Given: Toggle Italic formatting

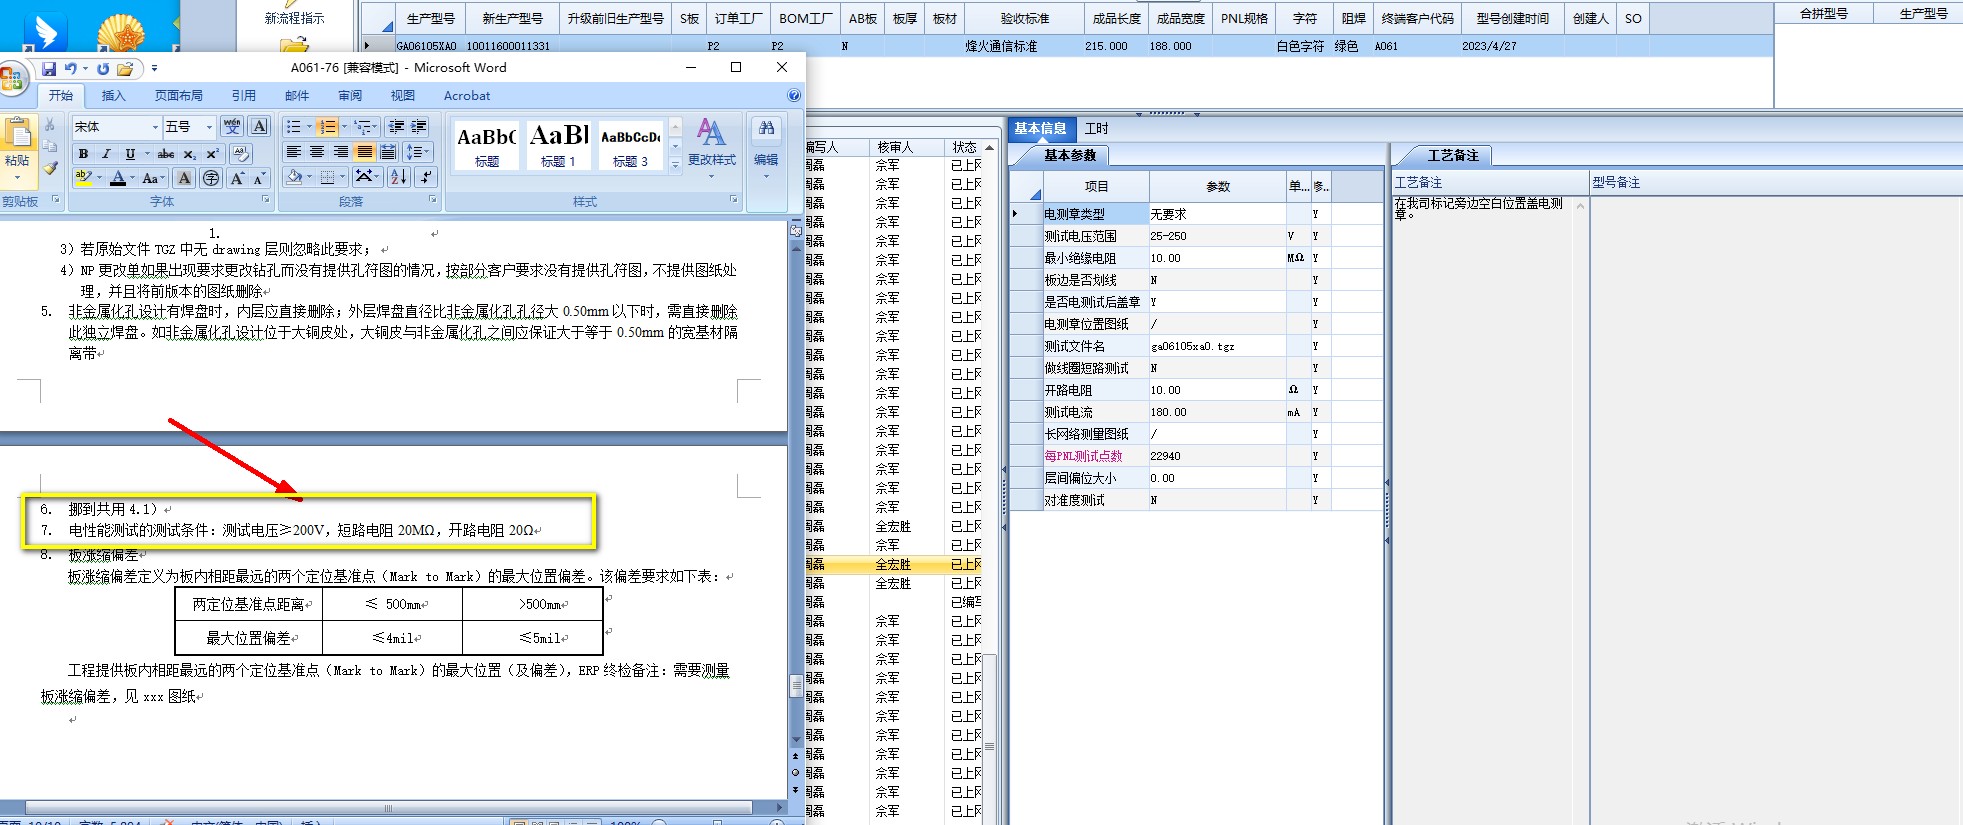Looking at the screenshot, I should (x=106, y=153).
